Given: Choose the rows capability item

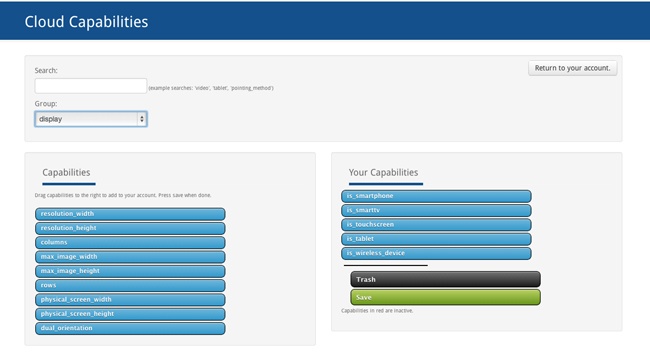Looking at the screenshot, I should (130, 285).
